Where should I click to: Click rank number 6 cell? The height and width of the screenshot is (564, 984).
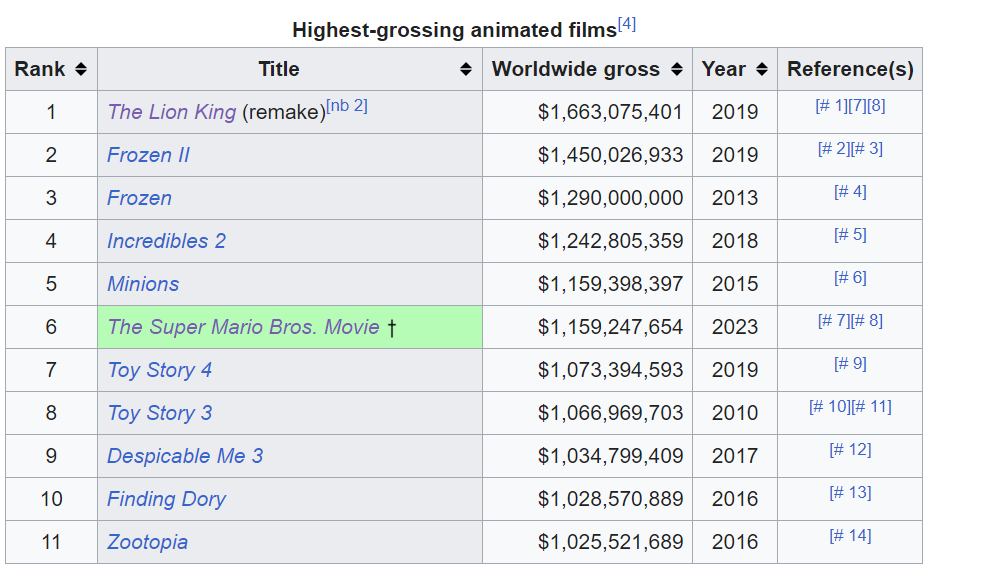pos(51,327)
